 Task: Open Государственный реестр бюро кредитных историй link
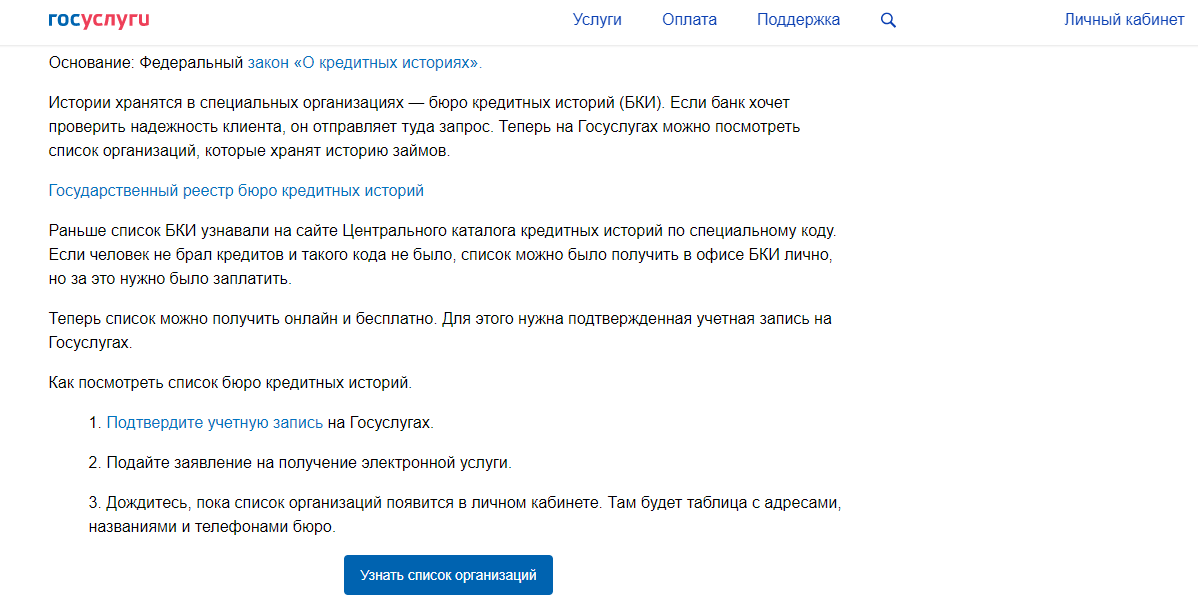pyautogui.click(x=236, y=190)
